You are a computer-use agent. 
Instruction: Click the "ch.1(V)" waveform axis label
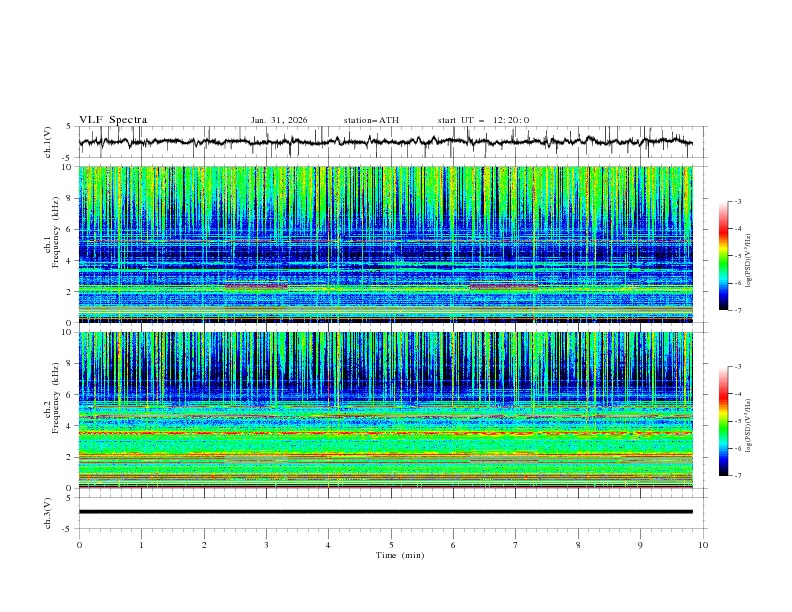click(48, 142)
